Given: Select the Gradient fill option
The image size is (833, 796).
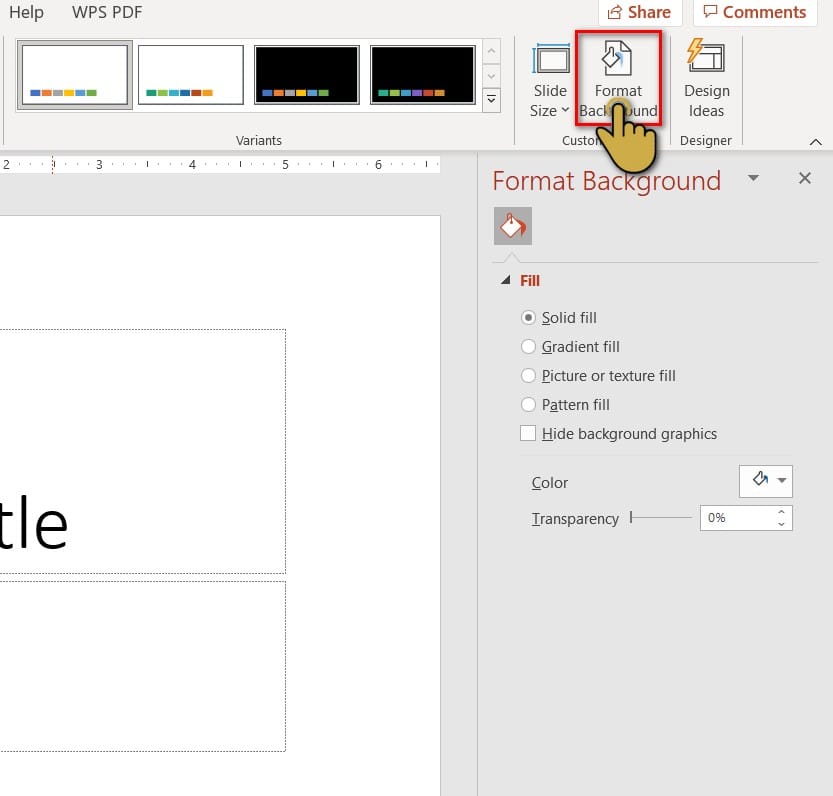Looking at the screenshot, I should click(x=529, y=347).
